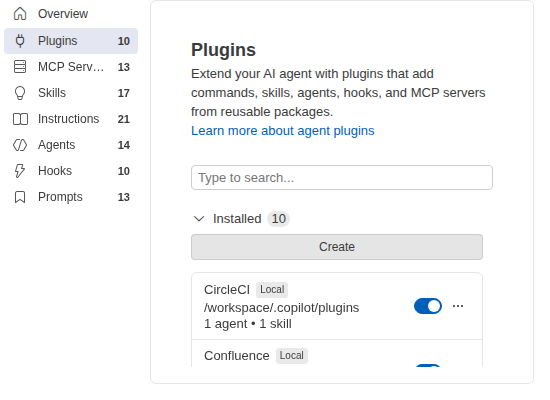The width and height of the screenshot is (550, 400).
Task: Collapse the Installed section chevron
Action: 199,219
